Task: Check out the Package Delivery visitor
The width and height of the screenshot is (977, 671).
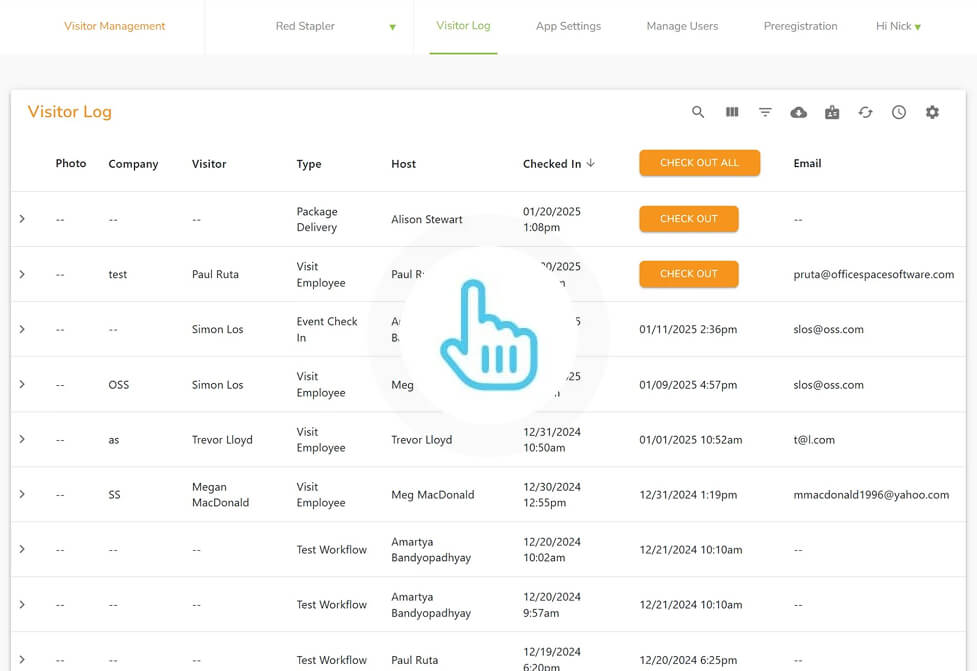Action: point(688,219)
